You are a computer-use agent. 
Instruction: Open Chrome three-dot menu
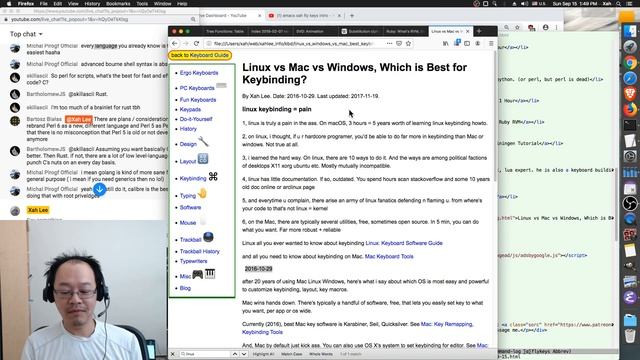(556, 27)
